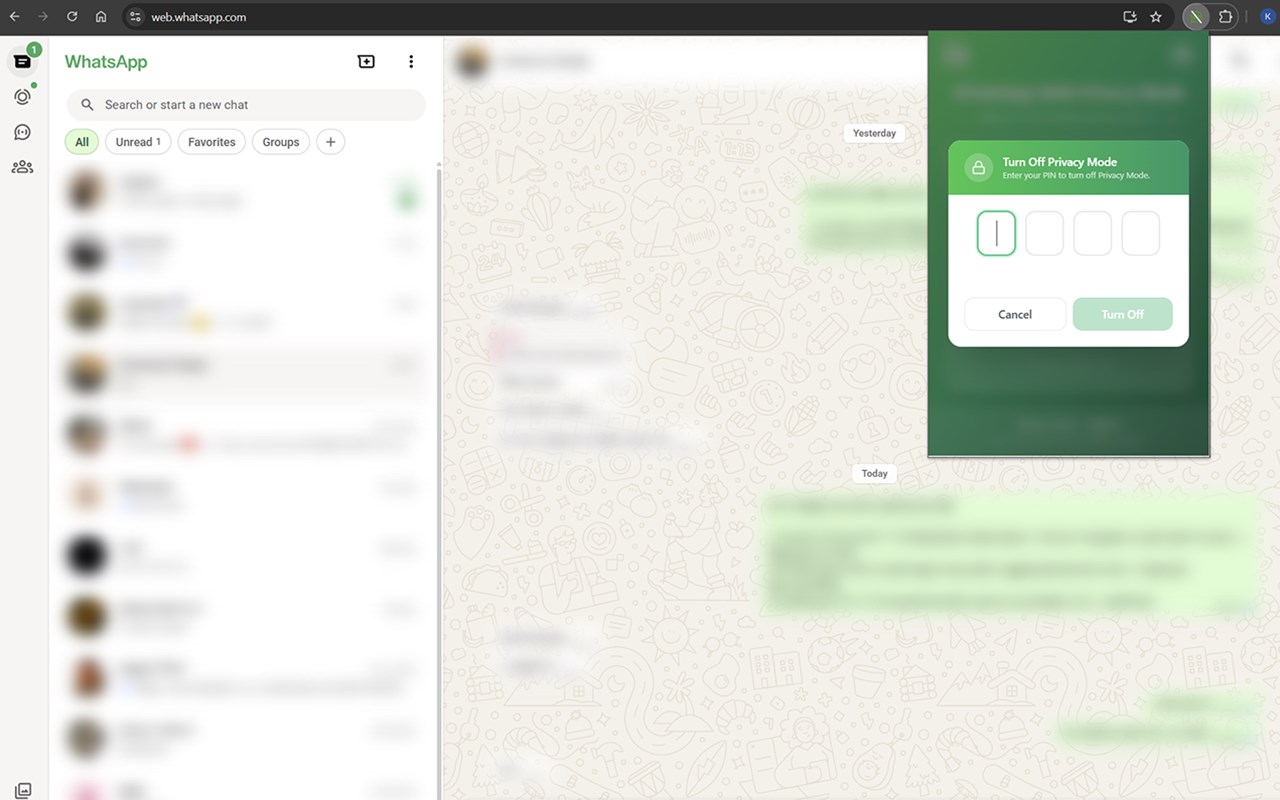The height and width of the screenshot is (800, 1280).
Task: Select the Groups chat filter
Action: click(281, 142)
